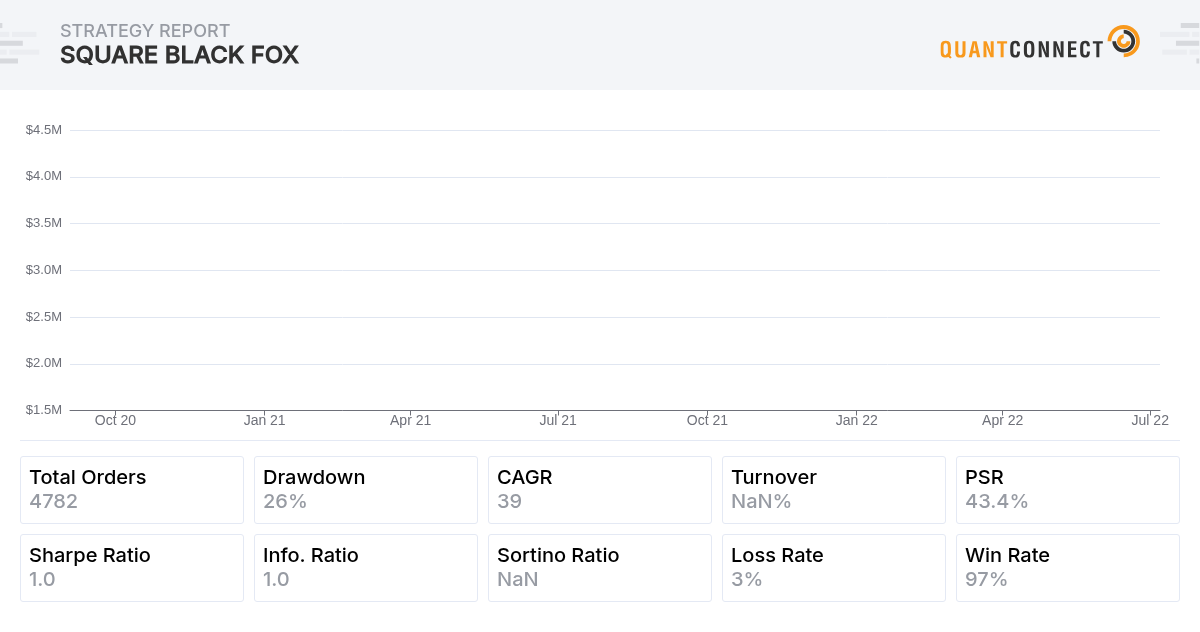Click the CAGR metric card
Image resolution: width=1200 pixels, height=632 pixels.
[x=600, y=489]
